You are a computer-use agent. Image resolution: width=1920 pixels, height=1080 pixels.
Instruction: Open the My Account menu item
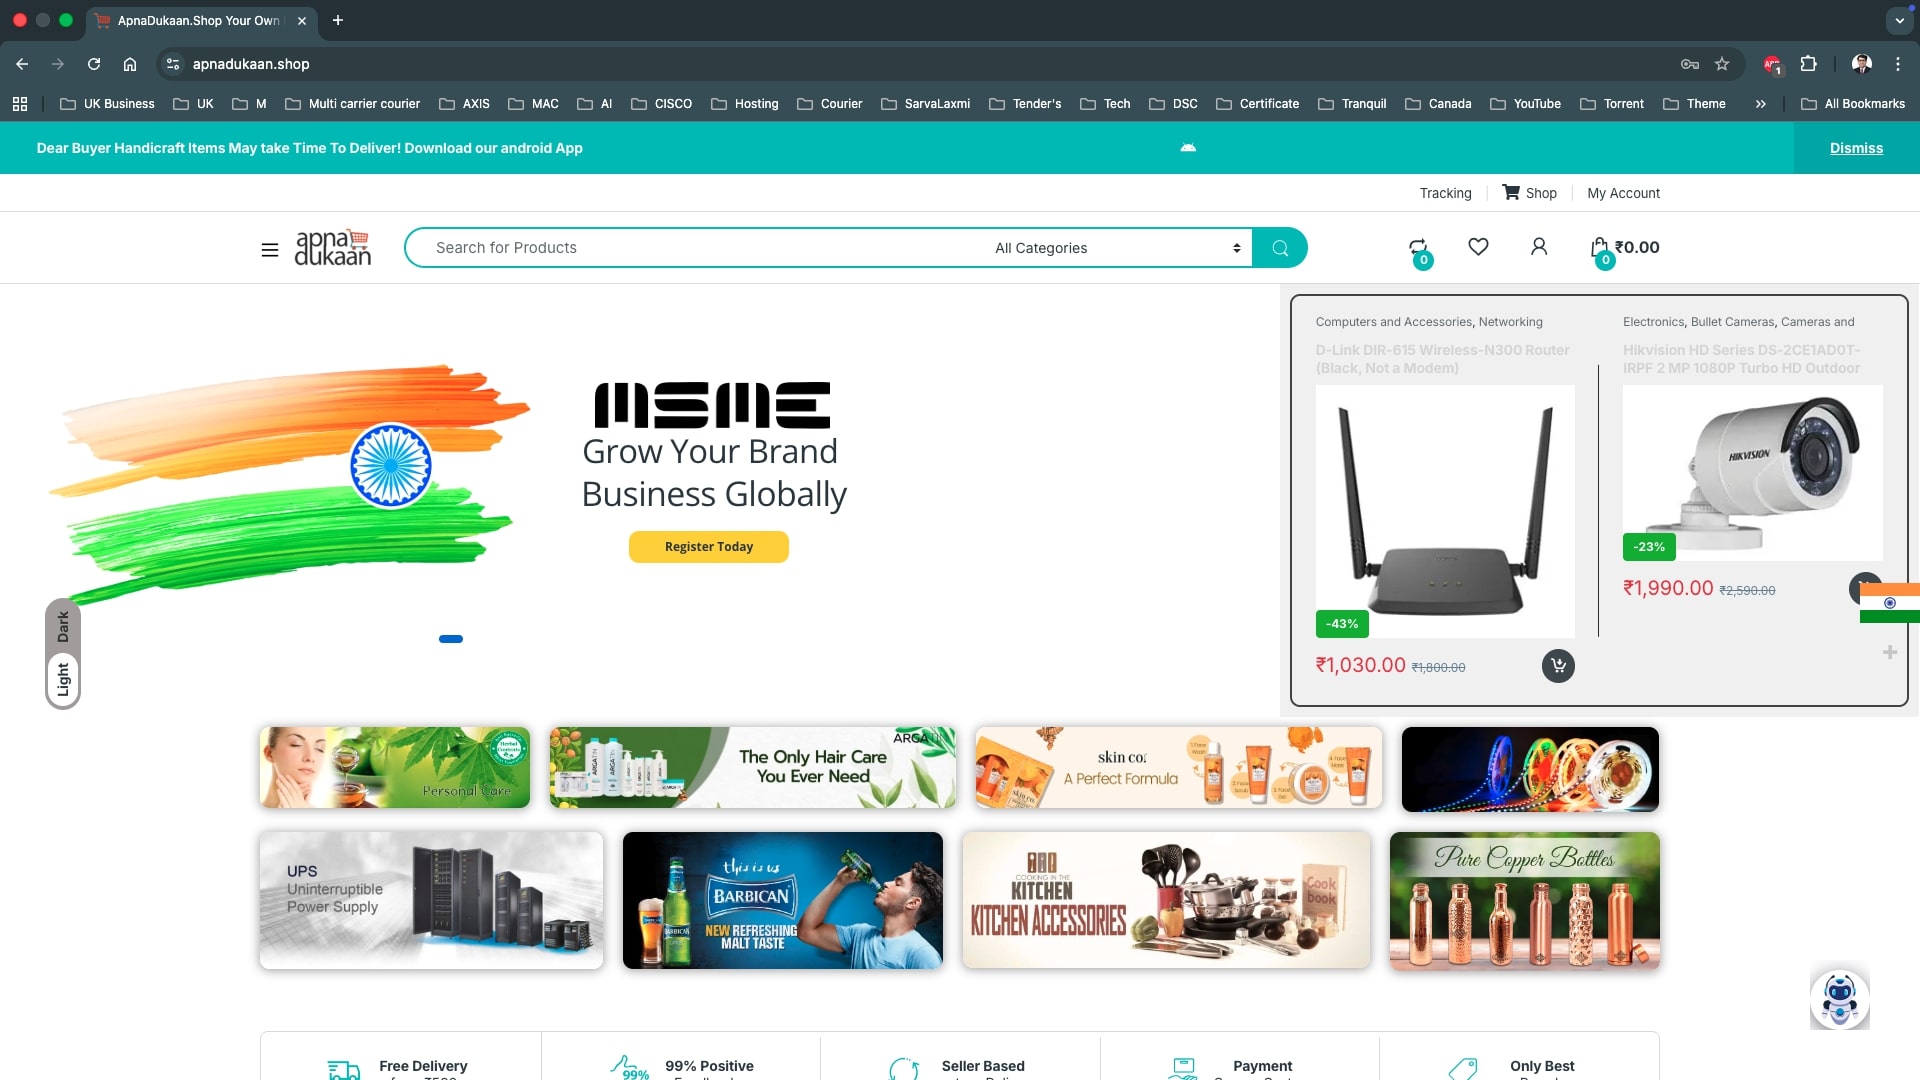(1623, 193)
